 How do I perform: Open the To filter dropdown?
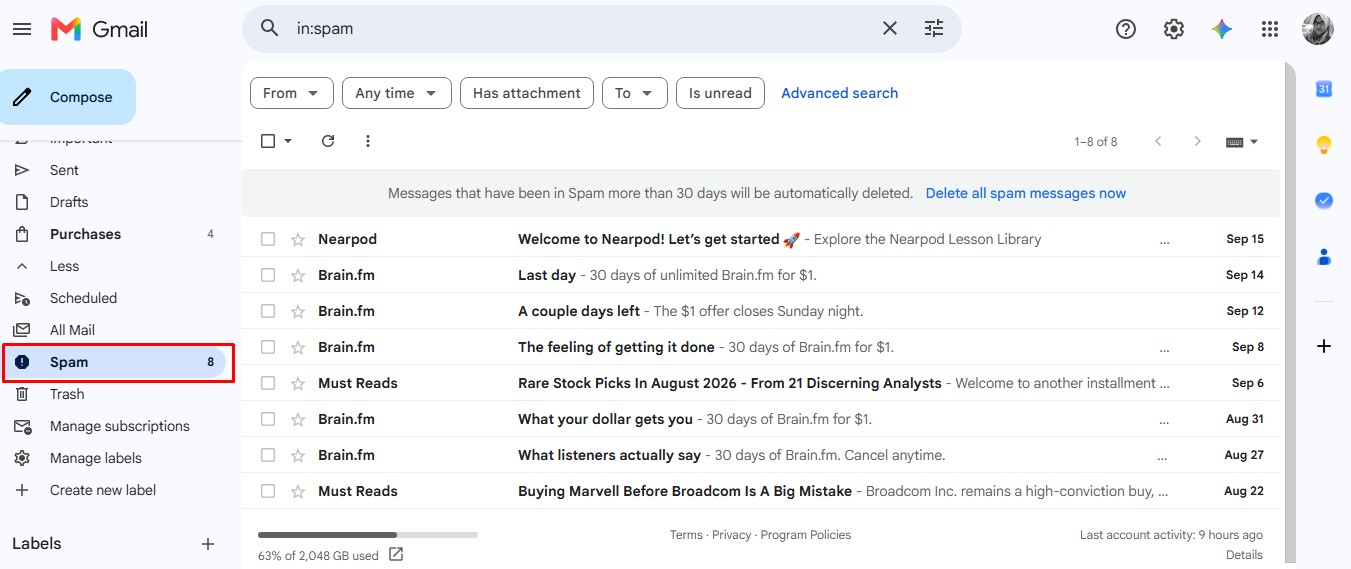pyautogui.click(x=635, y=93)
